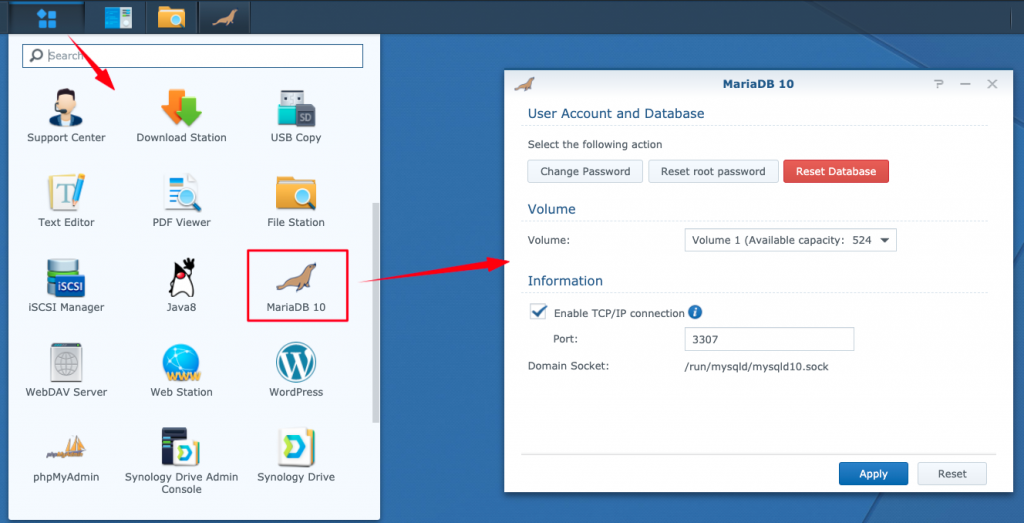Launch Synology Drive app

(296, 455)
